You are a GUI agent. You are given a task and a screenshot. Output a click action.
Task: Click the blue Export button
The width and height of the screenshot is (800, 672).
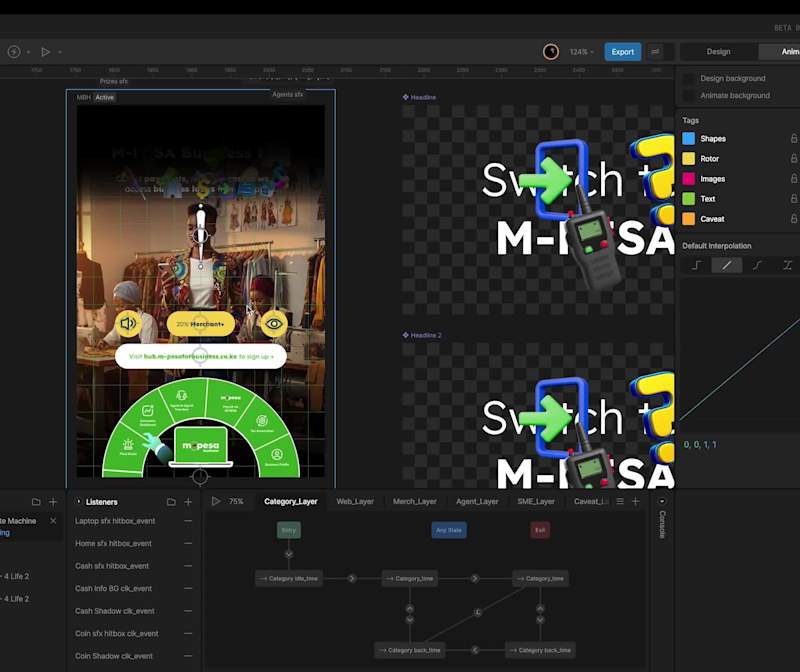pyautogui.click(x=622, y=52)
